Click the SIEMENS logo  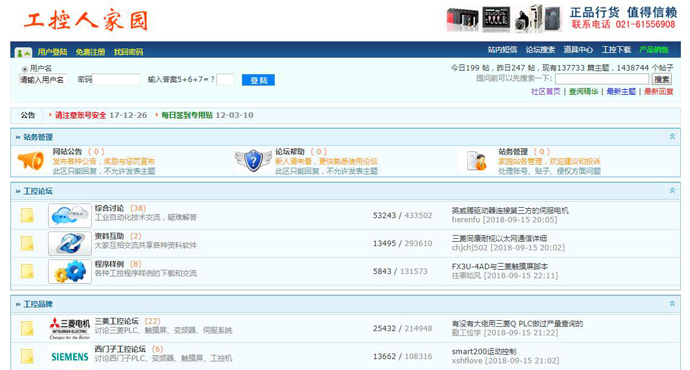click(x=70, y=357)
